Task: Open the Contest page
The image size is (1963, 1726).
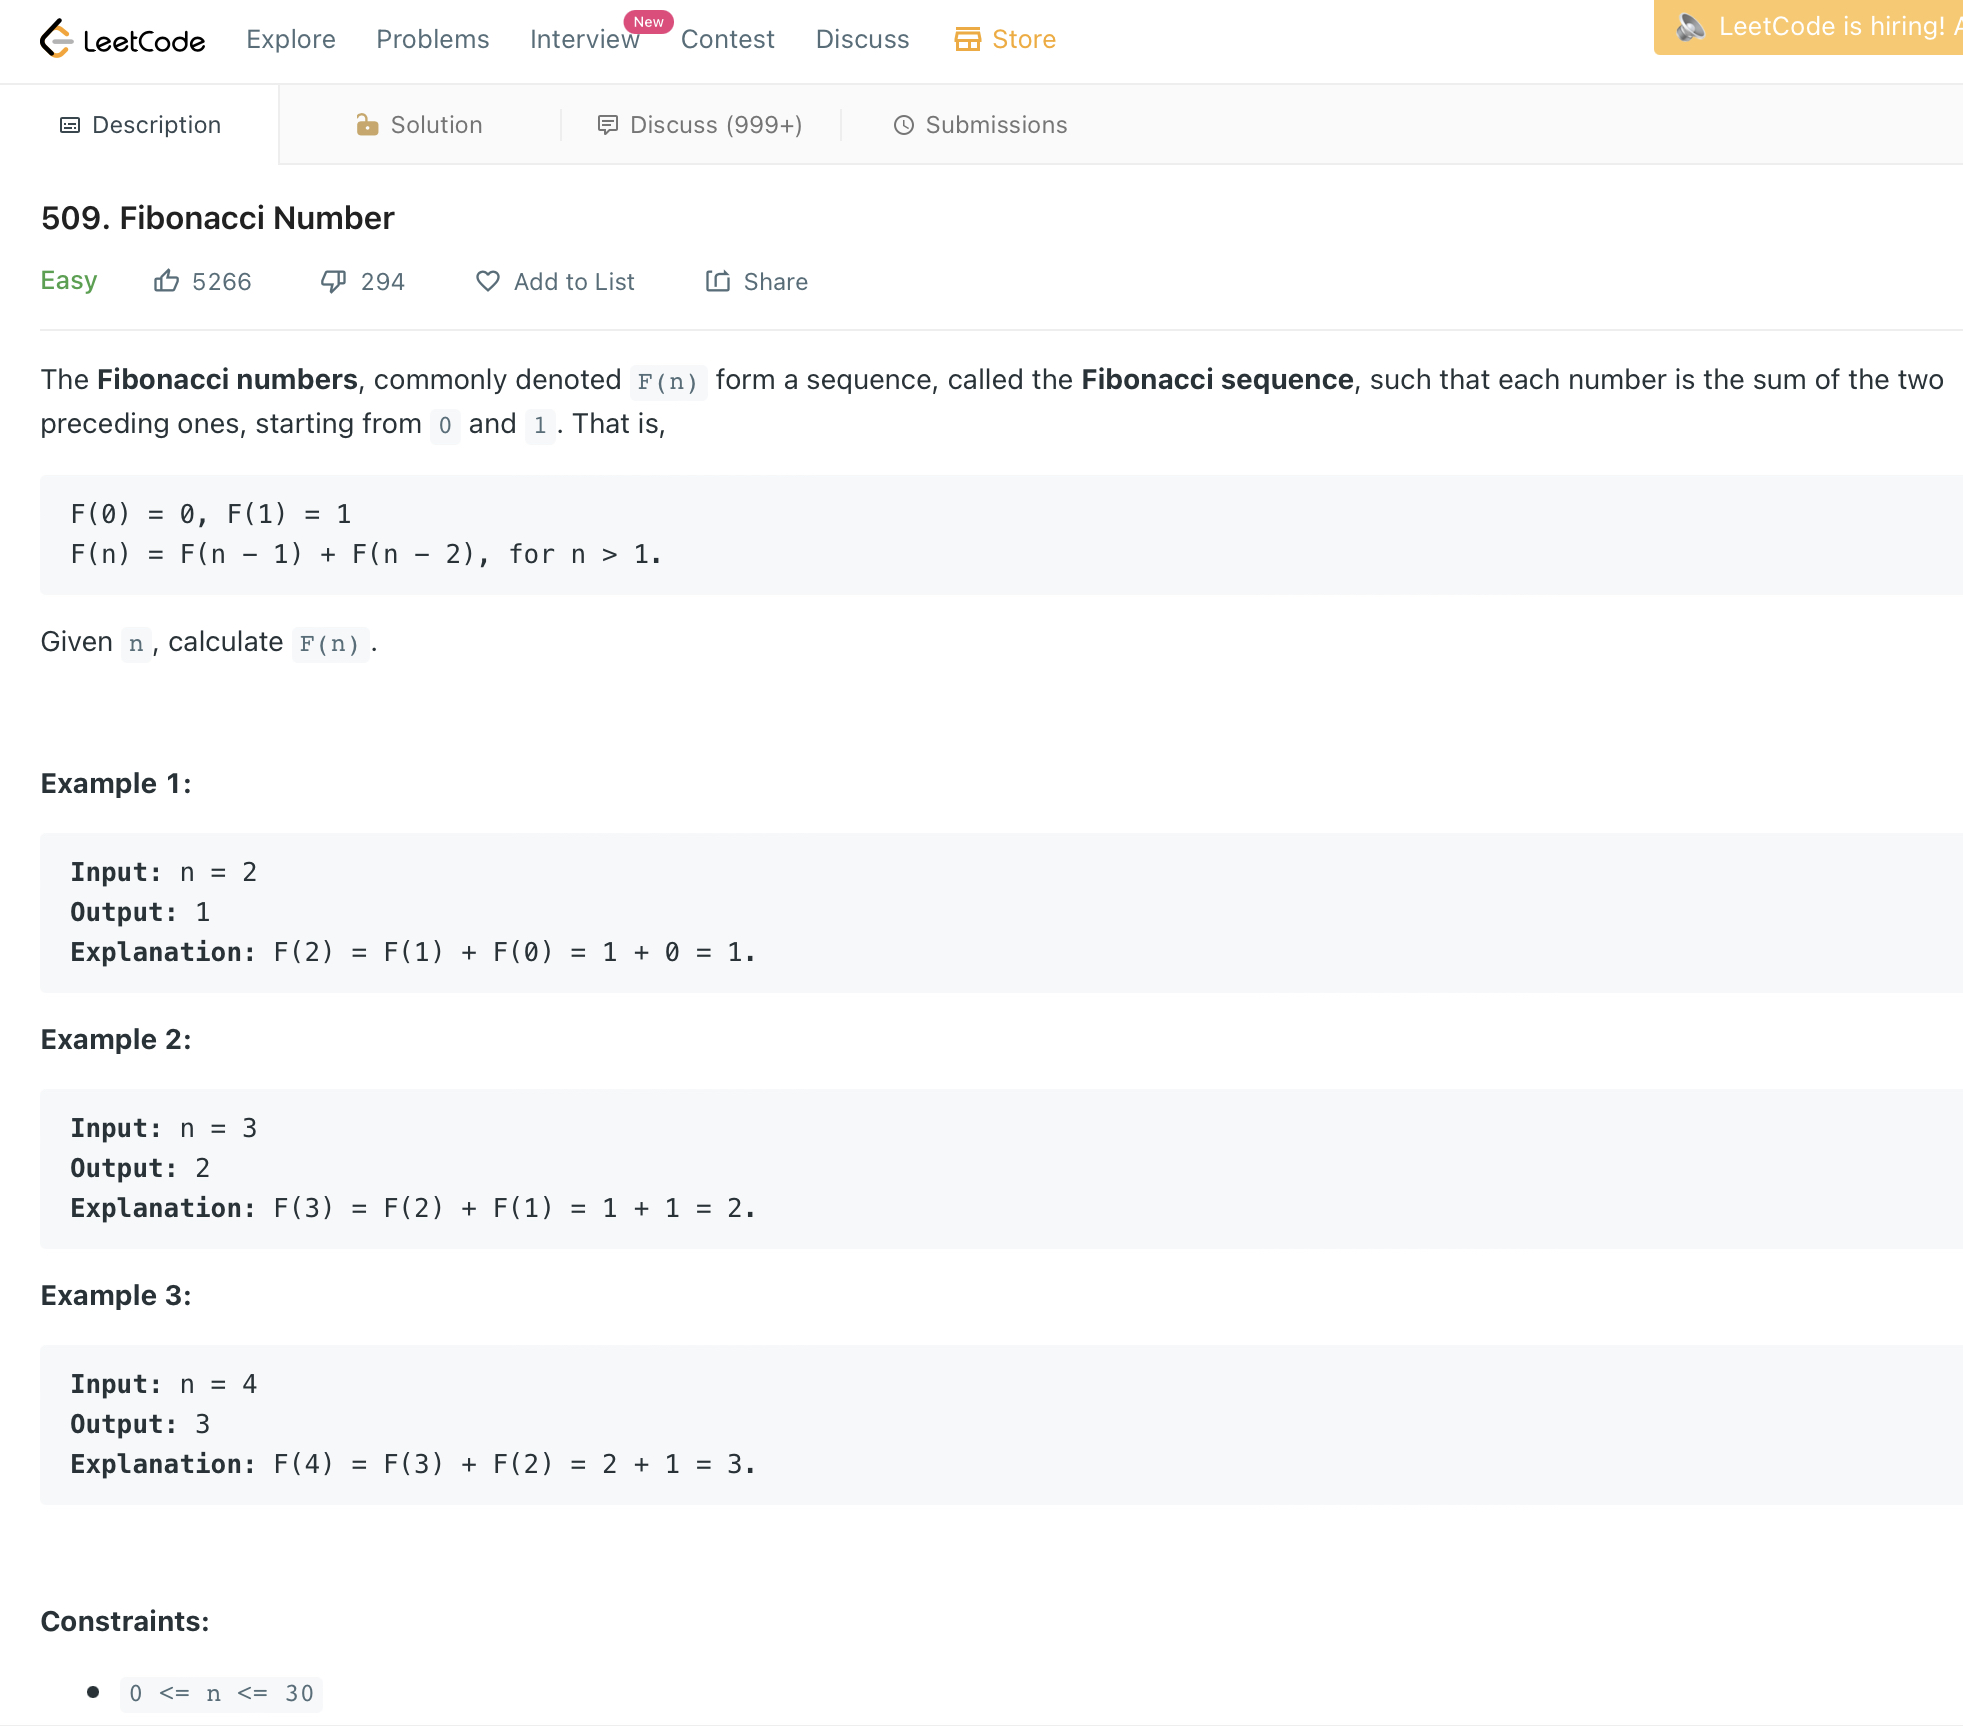Action: click(727, 39)
